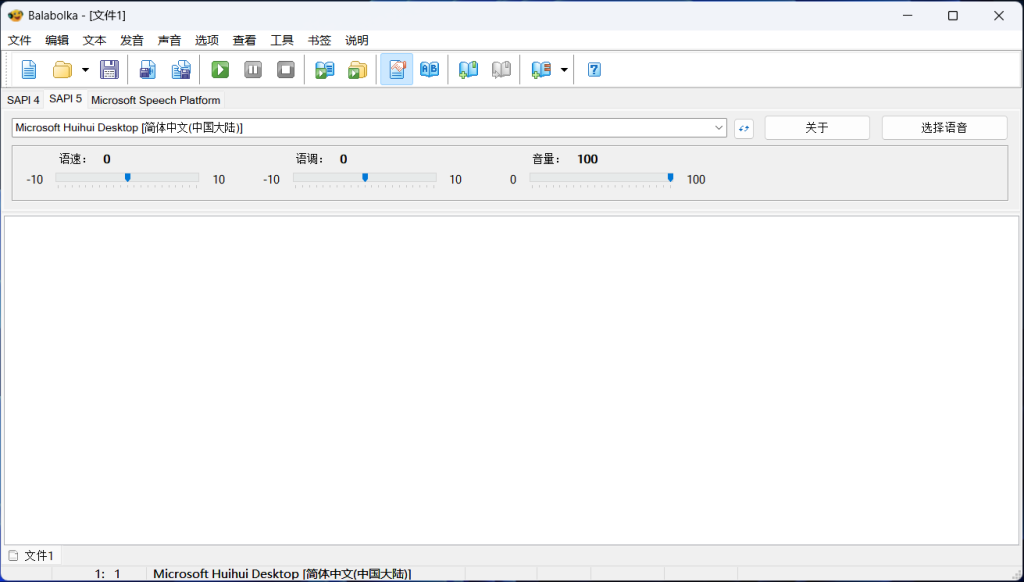The image size is (1024, 582).
Task: Expand the open file dropdown arrow
Action: tap(85, 69)
